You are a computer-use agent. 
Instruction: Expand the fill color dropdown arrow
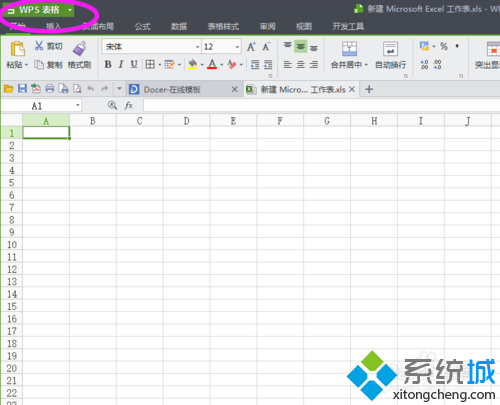(202, 65)
